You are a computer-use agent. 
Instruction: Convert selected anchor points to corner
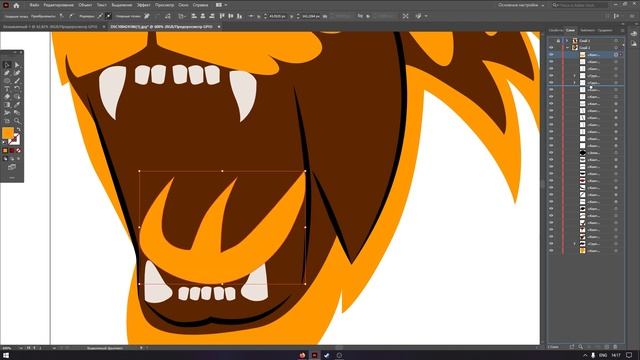[61, 16]
